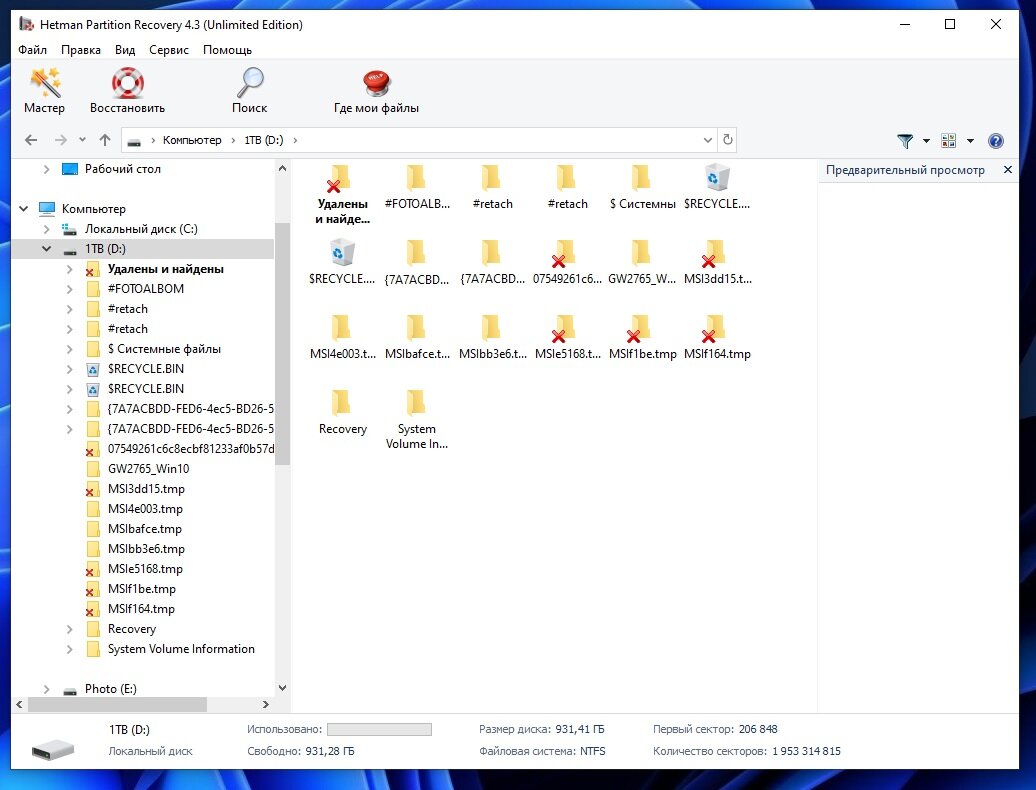The image size is (1036, 790).
Task: Select deleted MSIe5168.t... folder icon
Action: pos(567,337)
